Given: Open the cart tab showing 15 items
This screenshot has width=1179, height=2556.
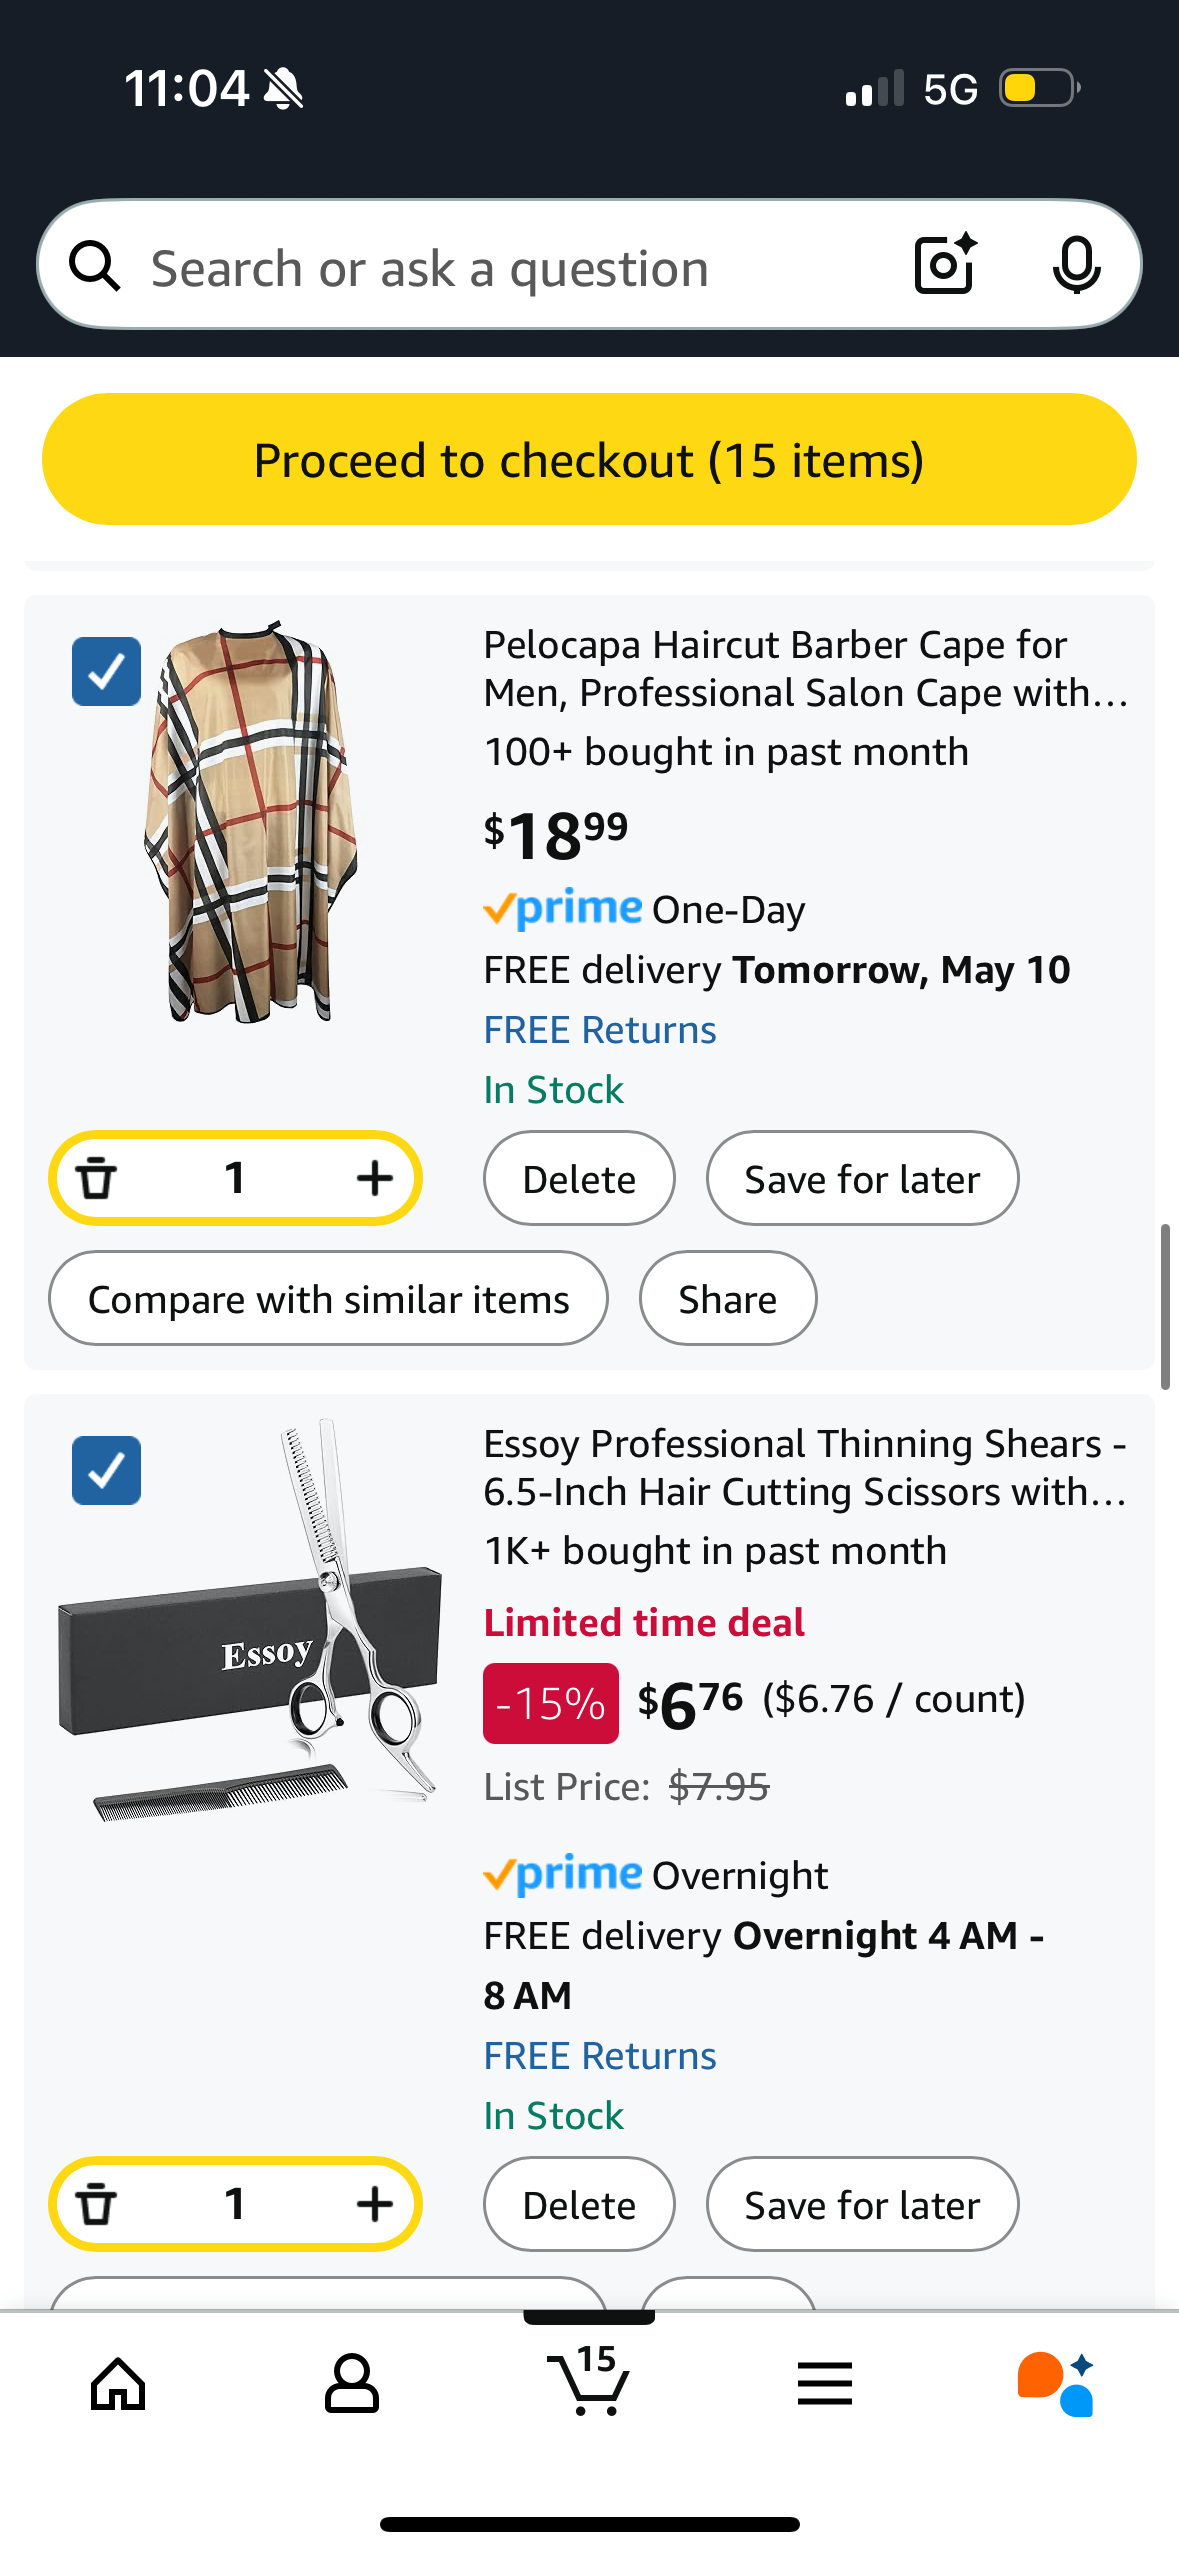Looking at the screenshot, I should click(x=589, y=2382).
